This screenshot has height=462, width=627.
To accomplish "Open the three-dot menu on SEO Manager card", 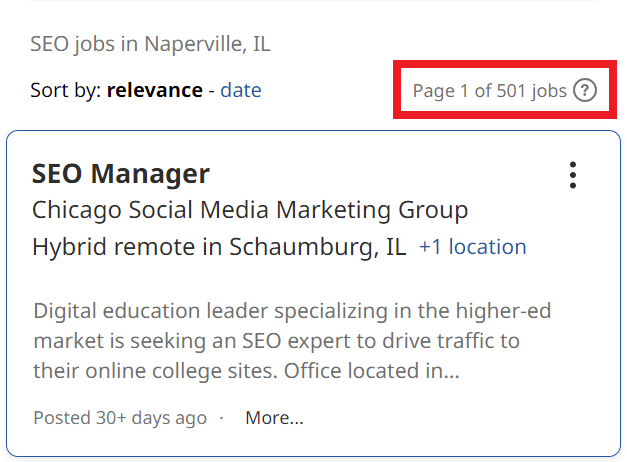I will pos(573,175).
